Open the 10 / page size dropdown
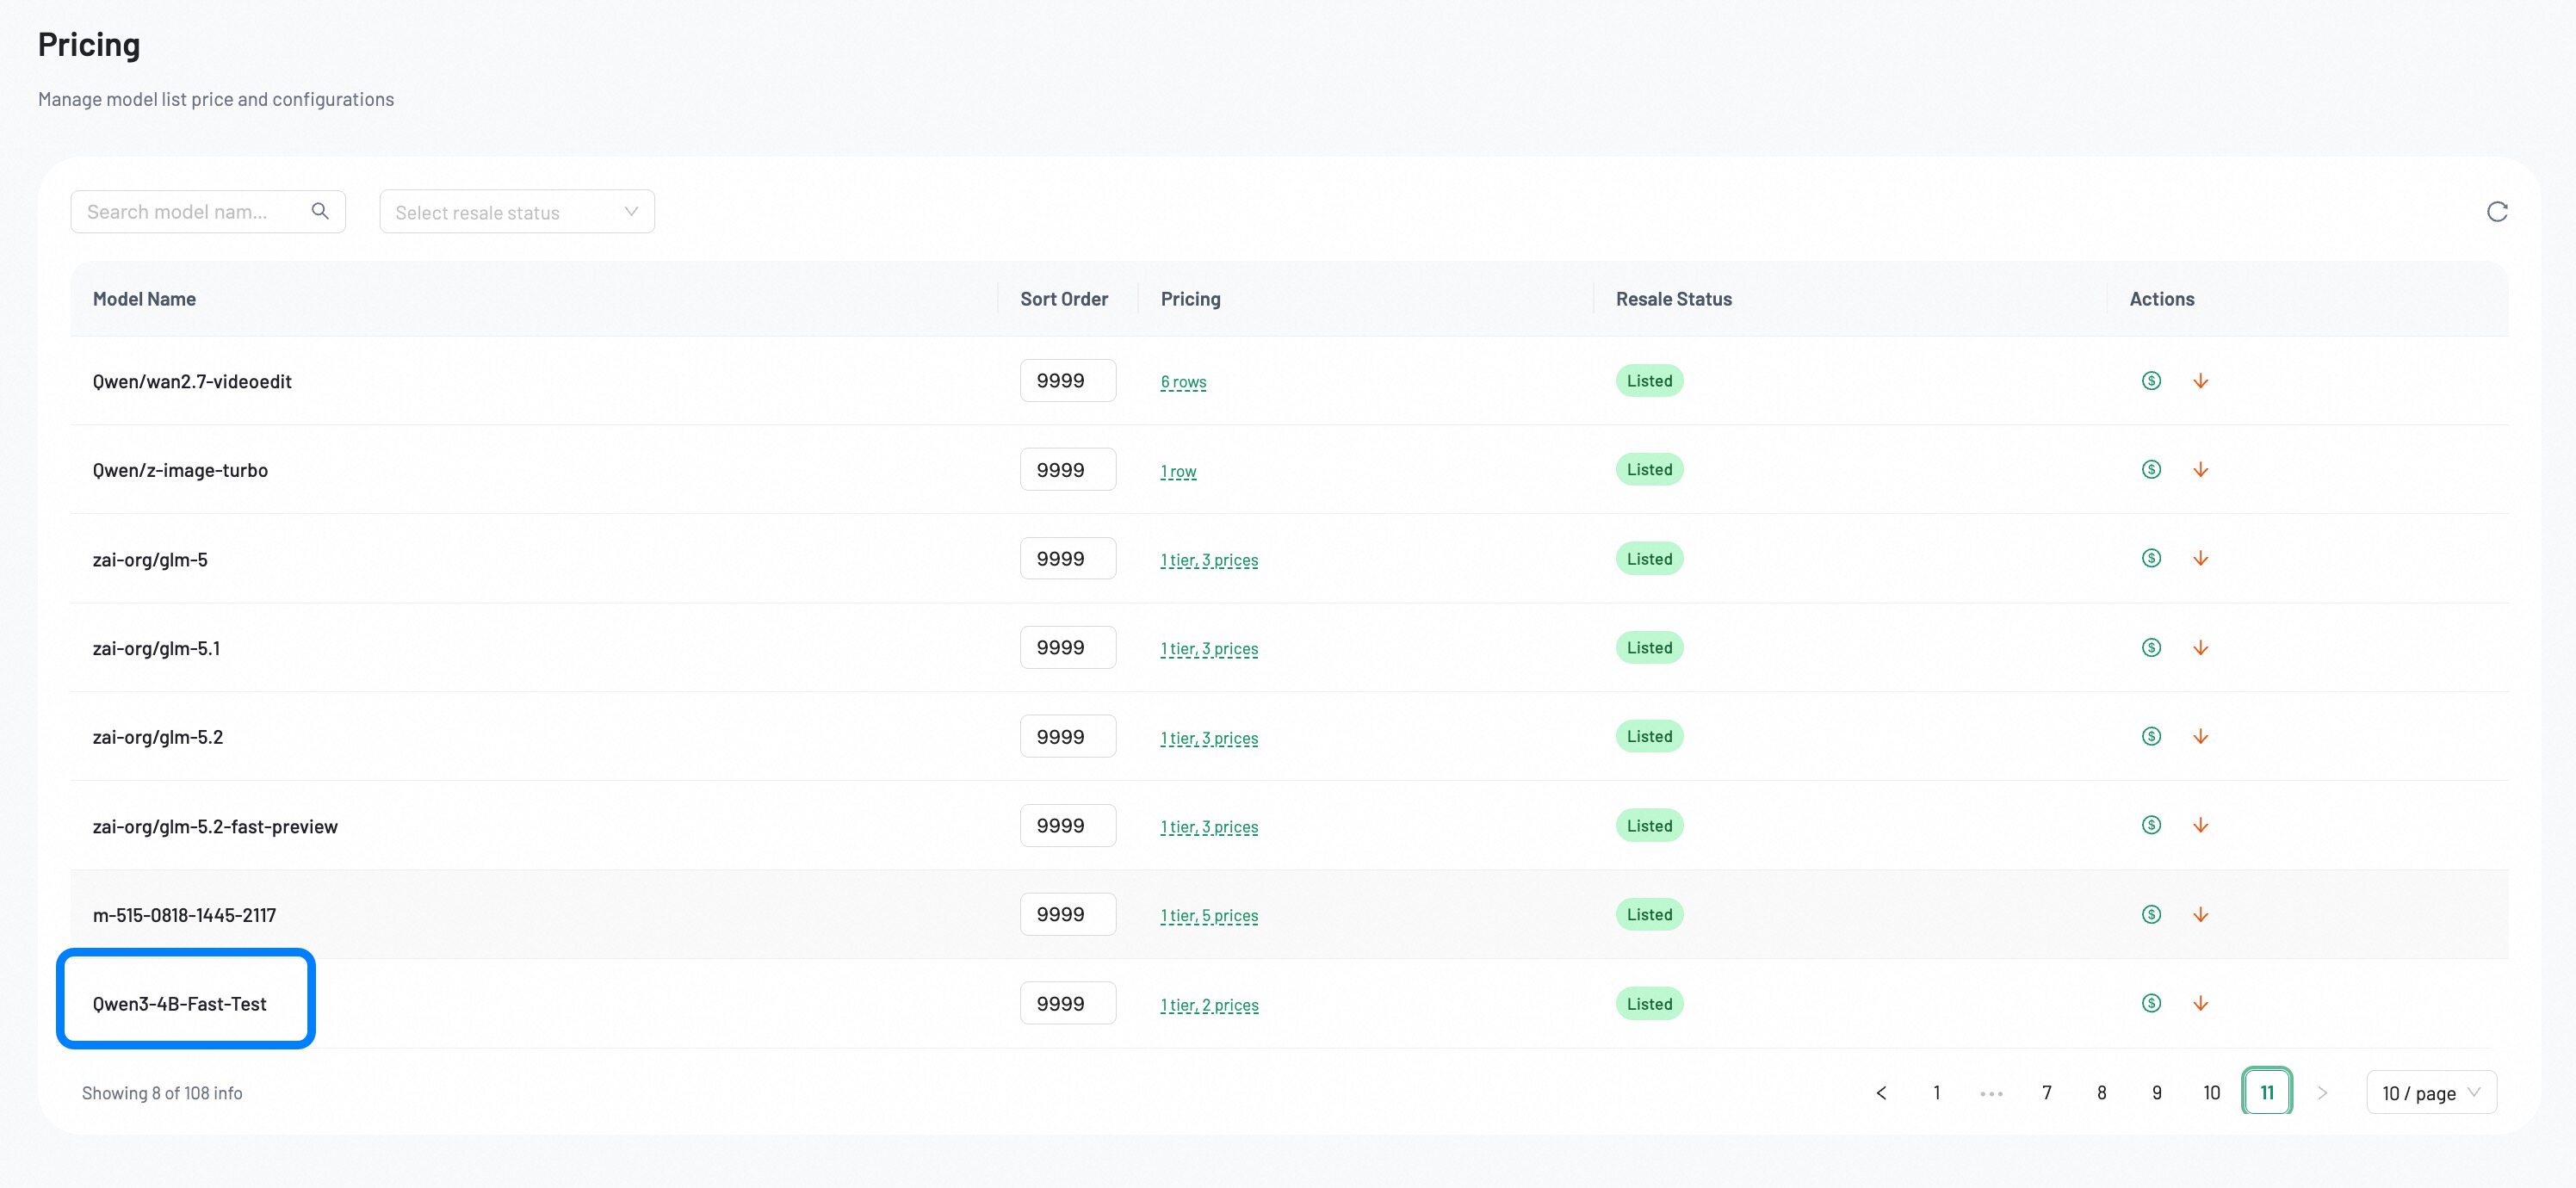 pyautogui.click(x=2431, y=1092)
